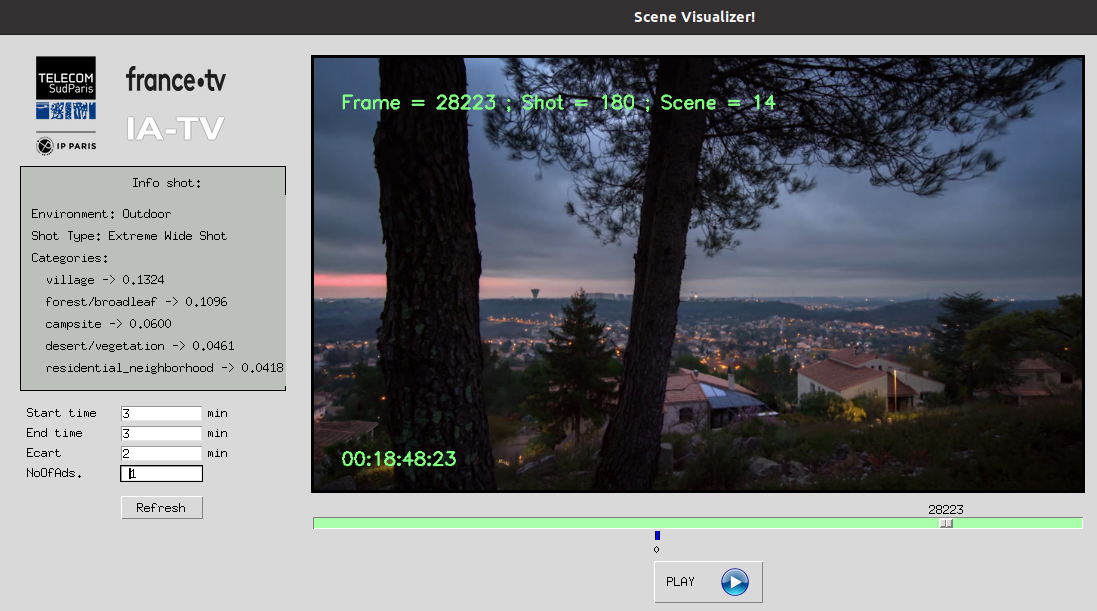Image resolution: width=1097 pixels, height=611 pixels.
Task: Grab the frame slider handle at 28223
Action: point(946,523)
